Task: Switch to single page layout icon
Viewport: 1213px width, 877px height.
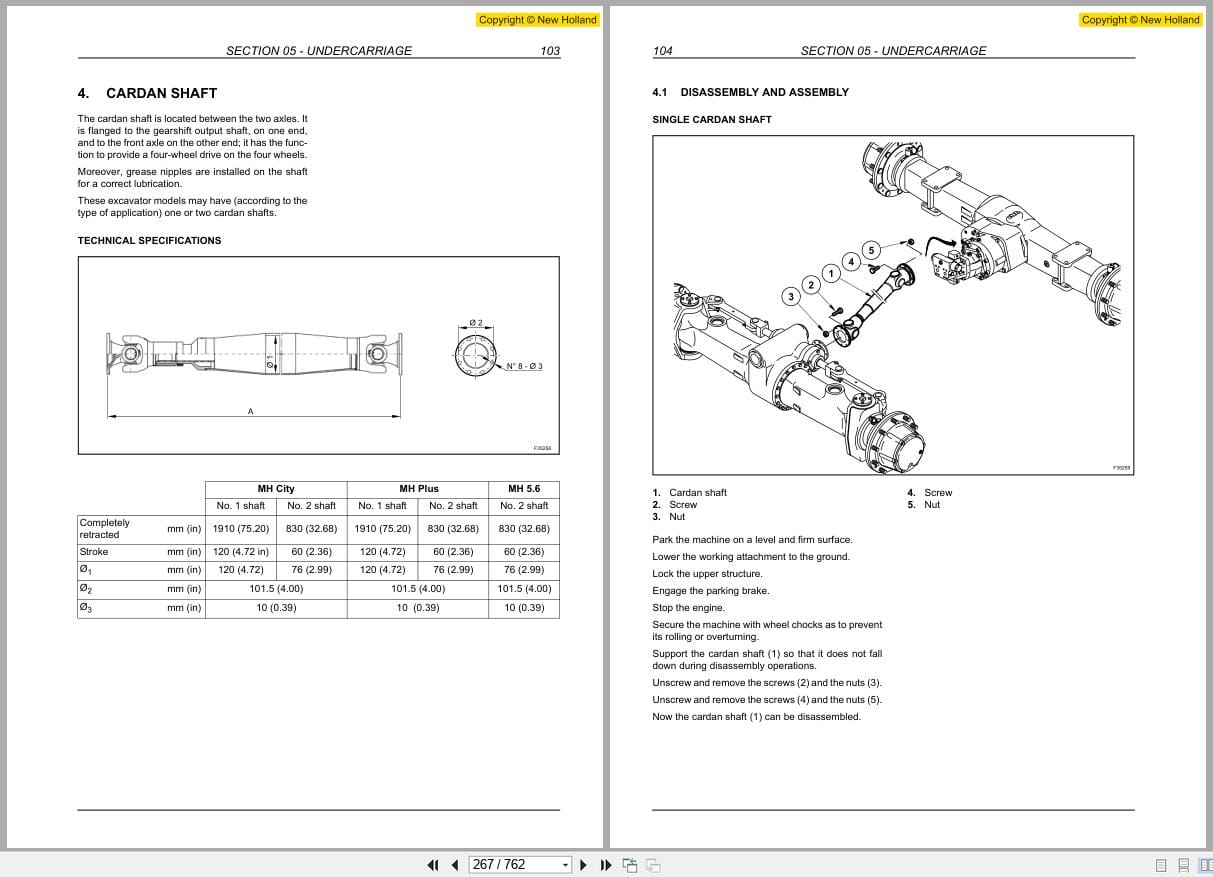Action: pos(1161,864)
